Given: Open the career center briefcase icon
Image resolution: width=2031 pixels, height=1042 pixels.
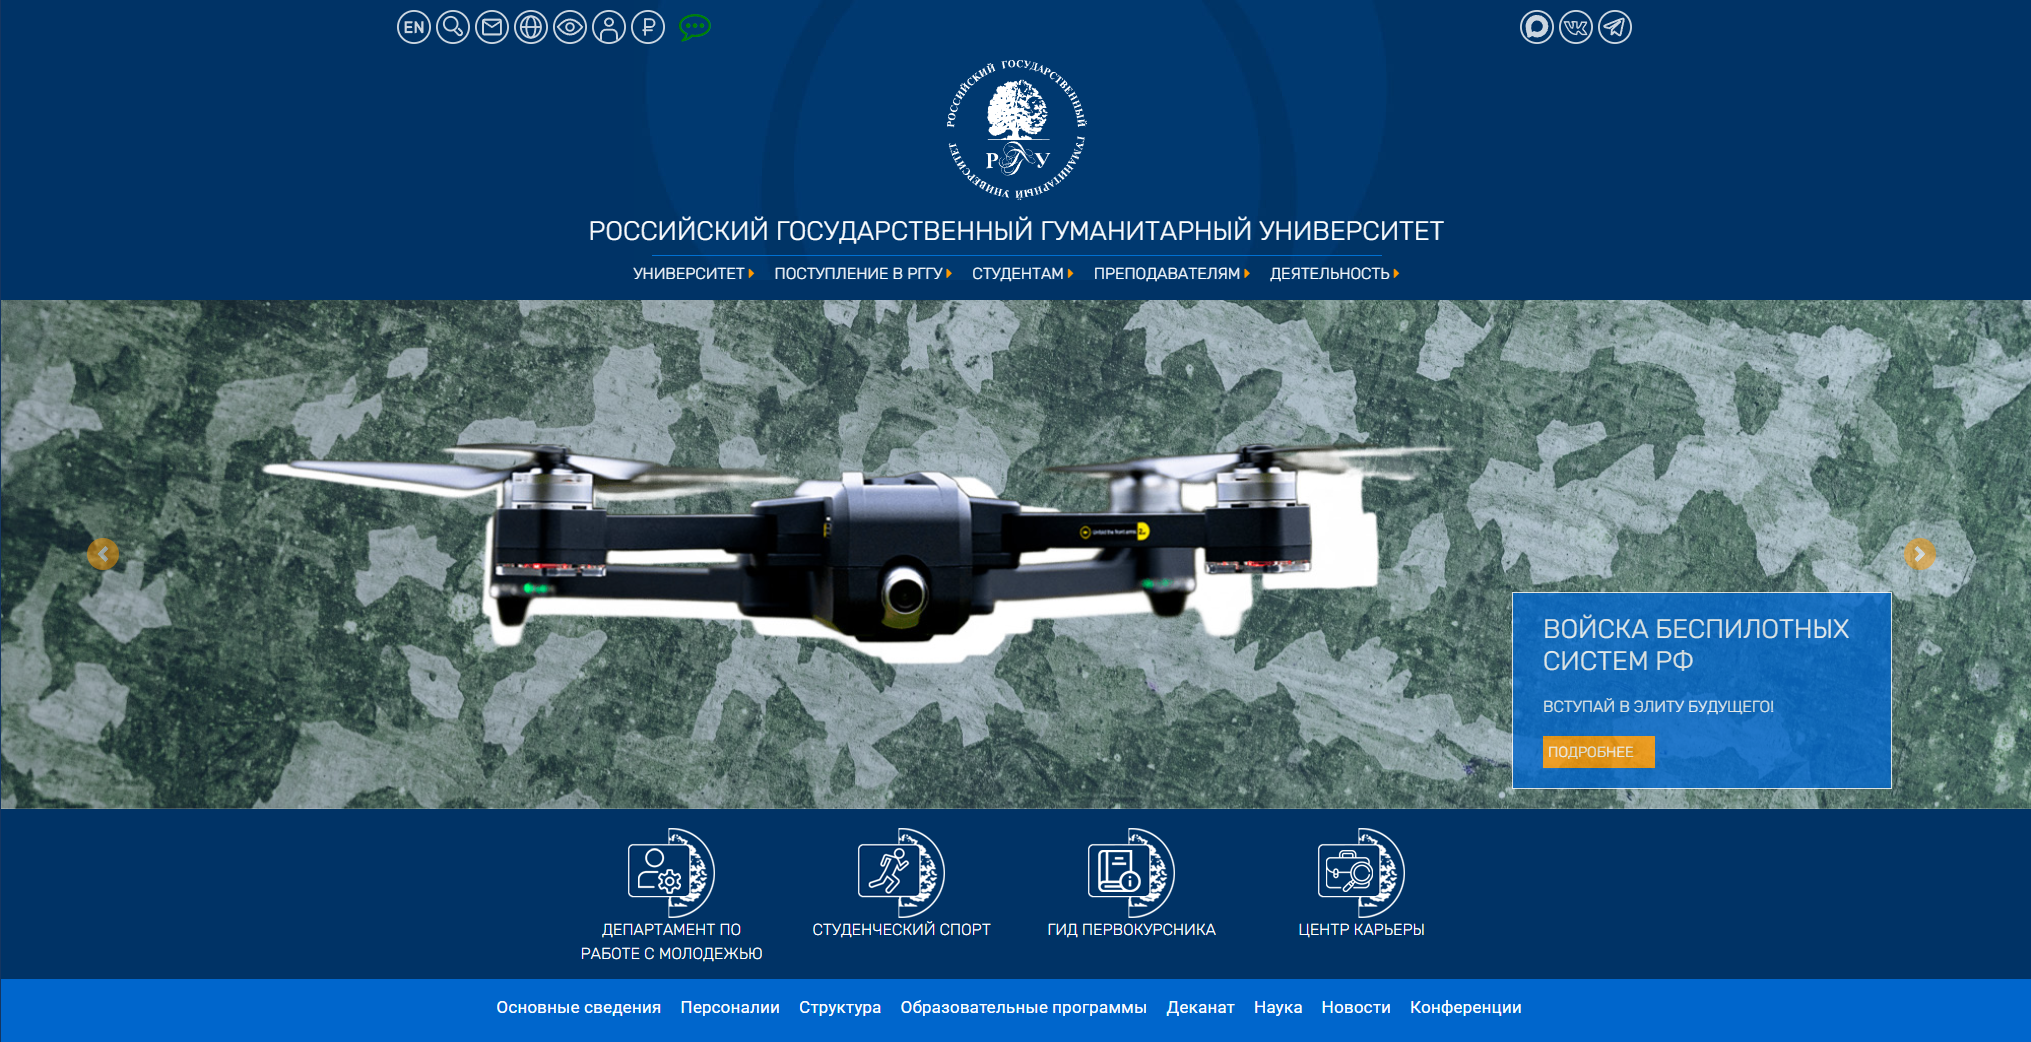Looking at the screenshot, I should tap(1361, 872).
